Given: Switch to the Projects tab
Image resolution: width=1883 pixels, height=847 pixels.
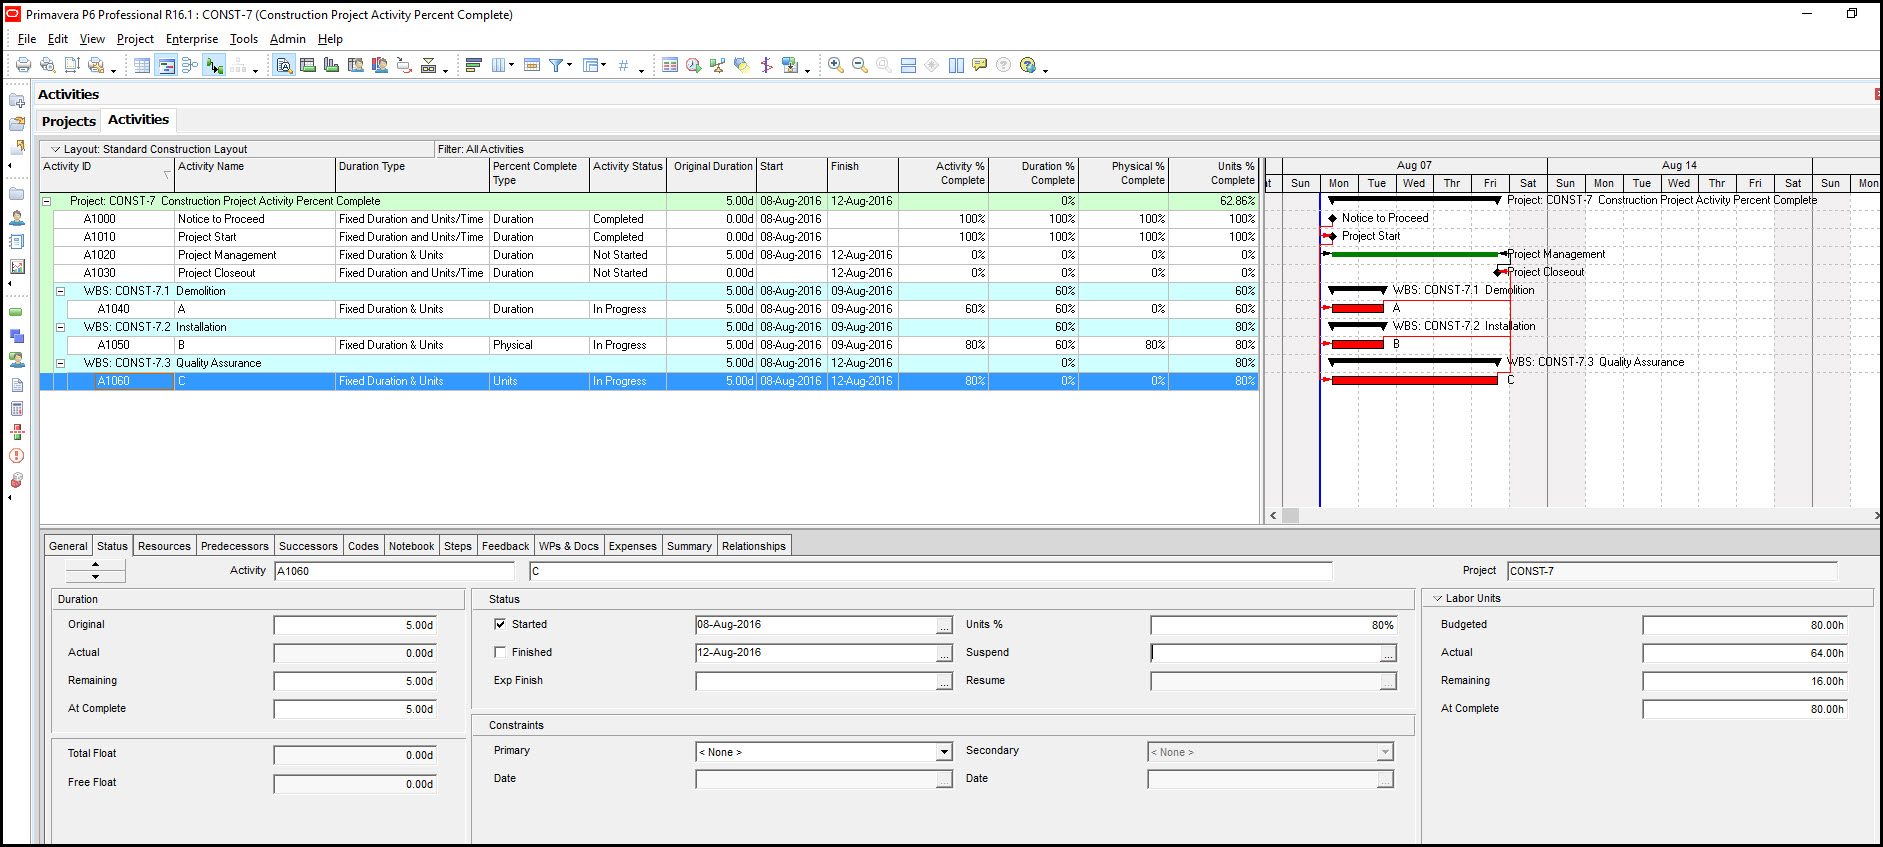Looking at the screenshot, I should coord(69,121).
